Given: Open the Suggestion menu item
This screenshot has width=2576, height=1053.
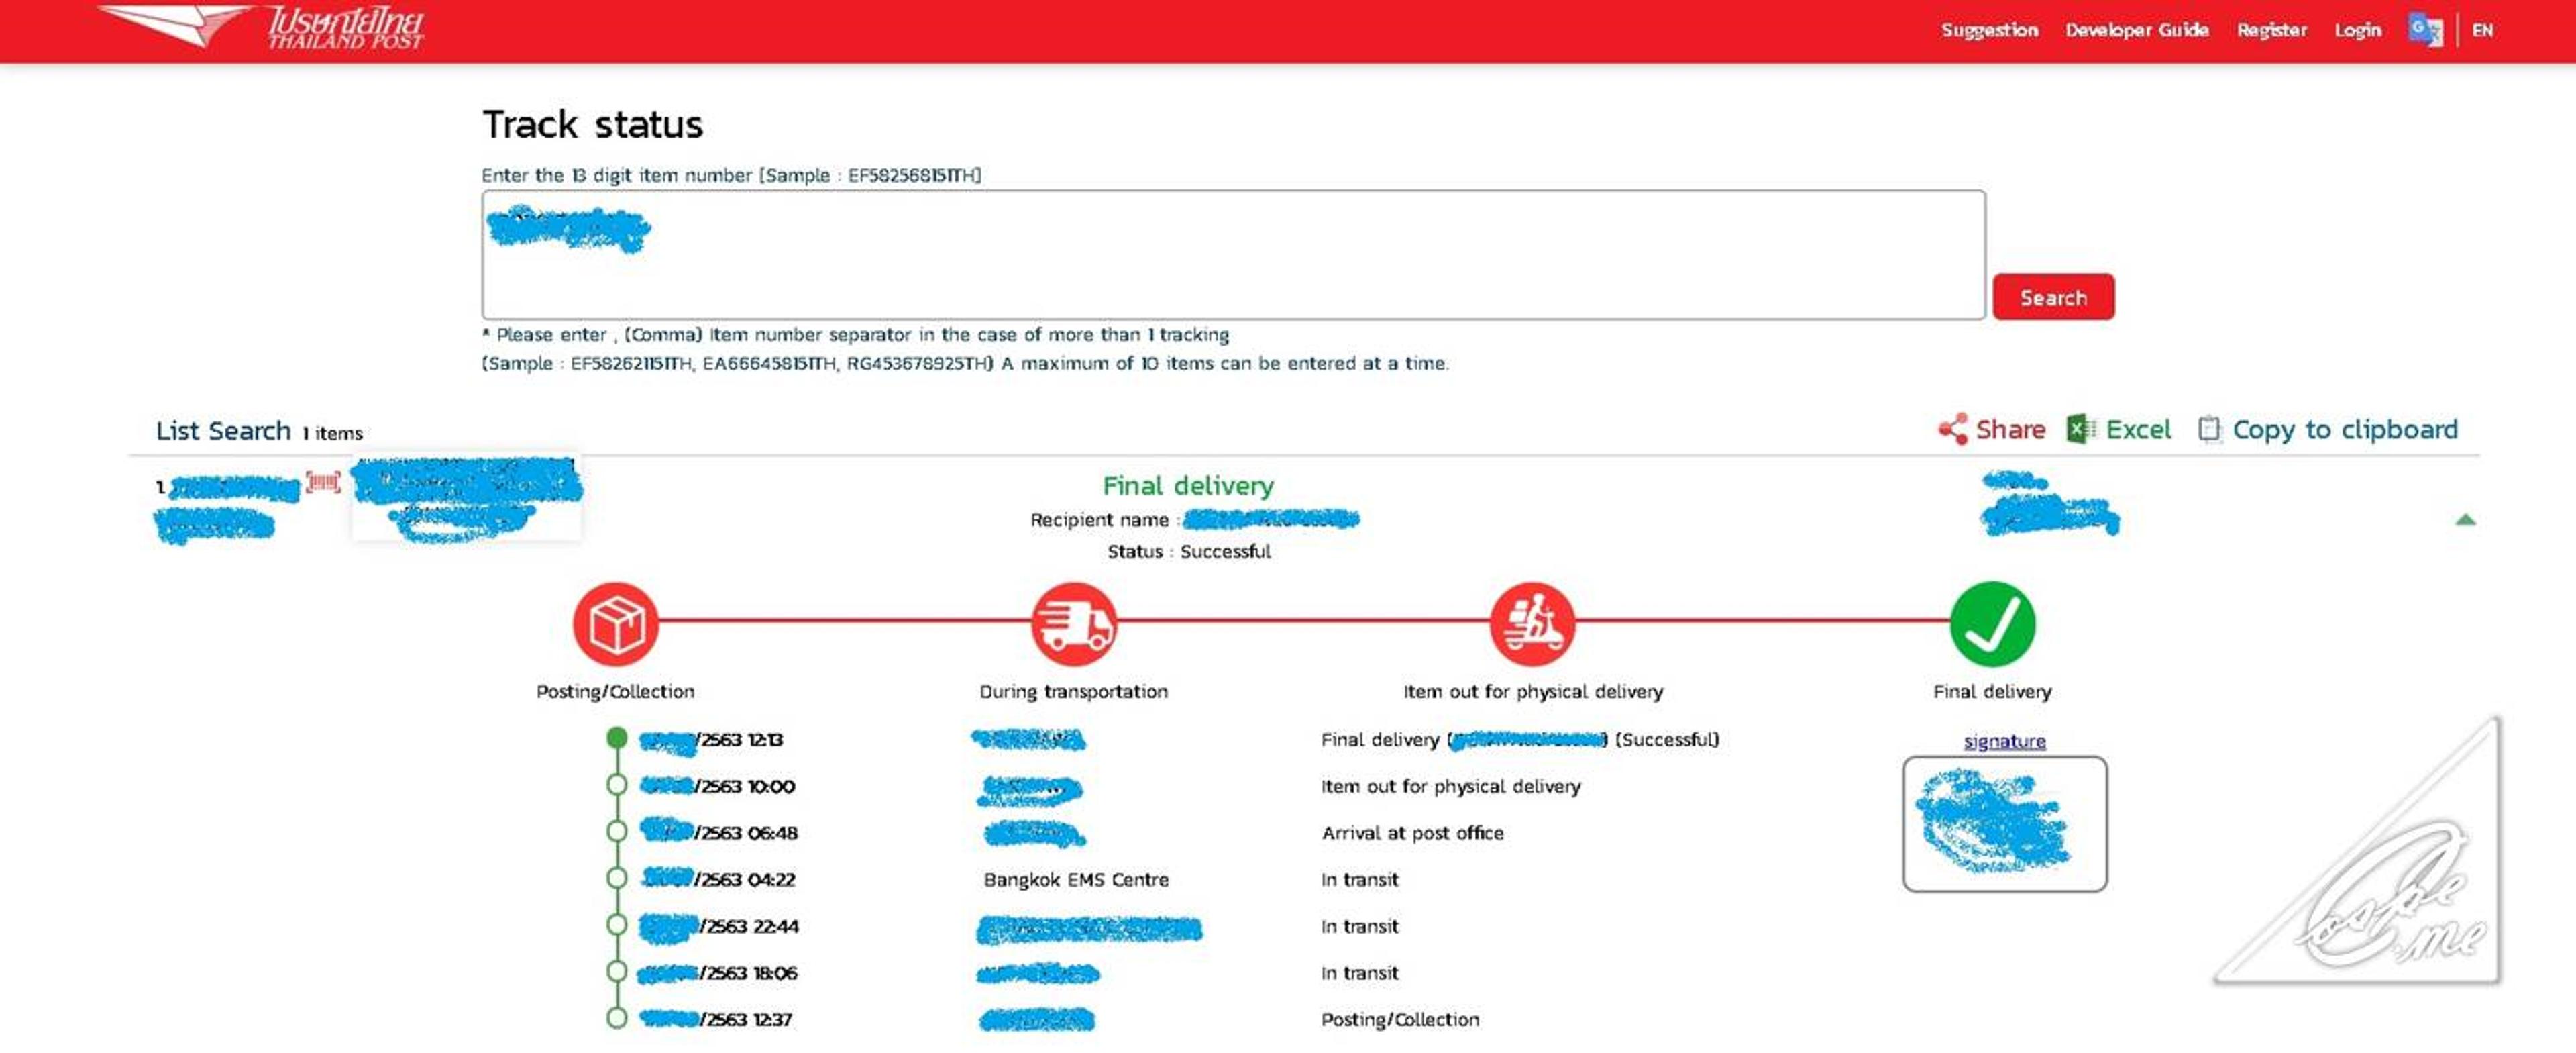Looking at the screenshot, I should pyautogui.click(x=1989, y=30).
